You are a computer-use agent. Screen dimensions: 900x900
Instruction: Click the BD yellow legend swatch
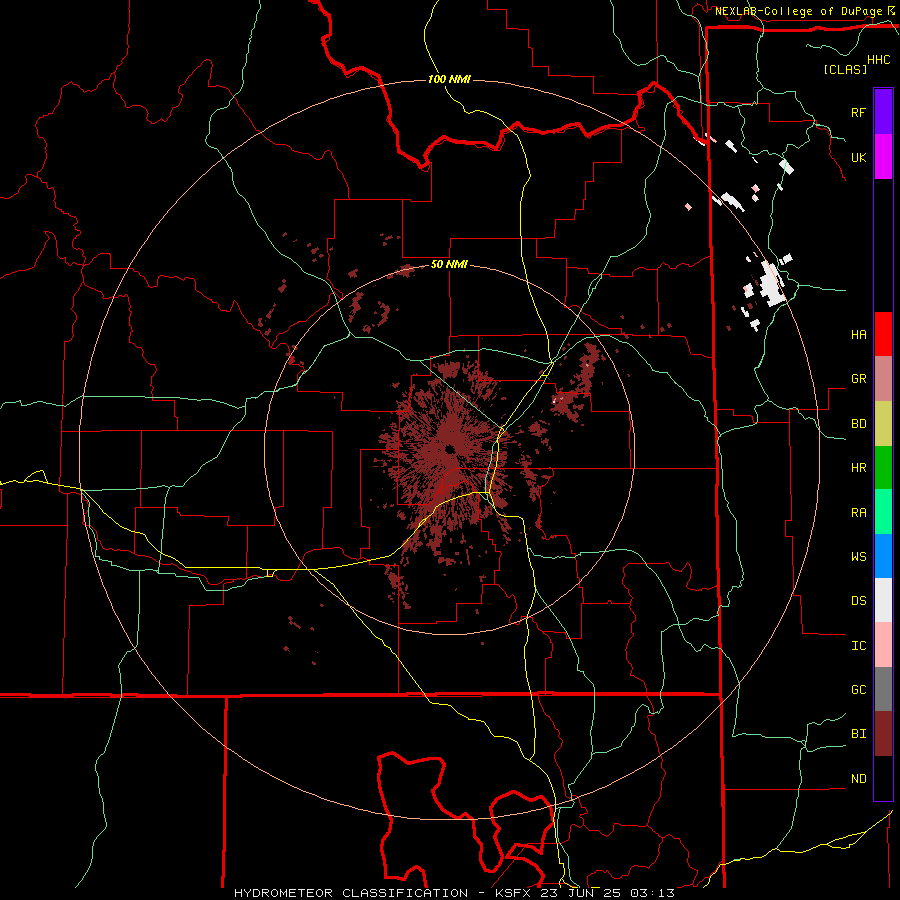[883, 424]
